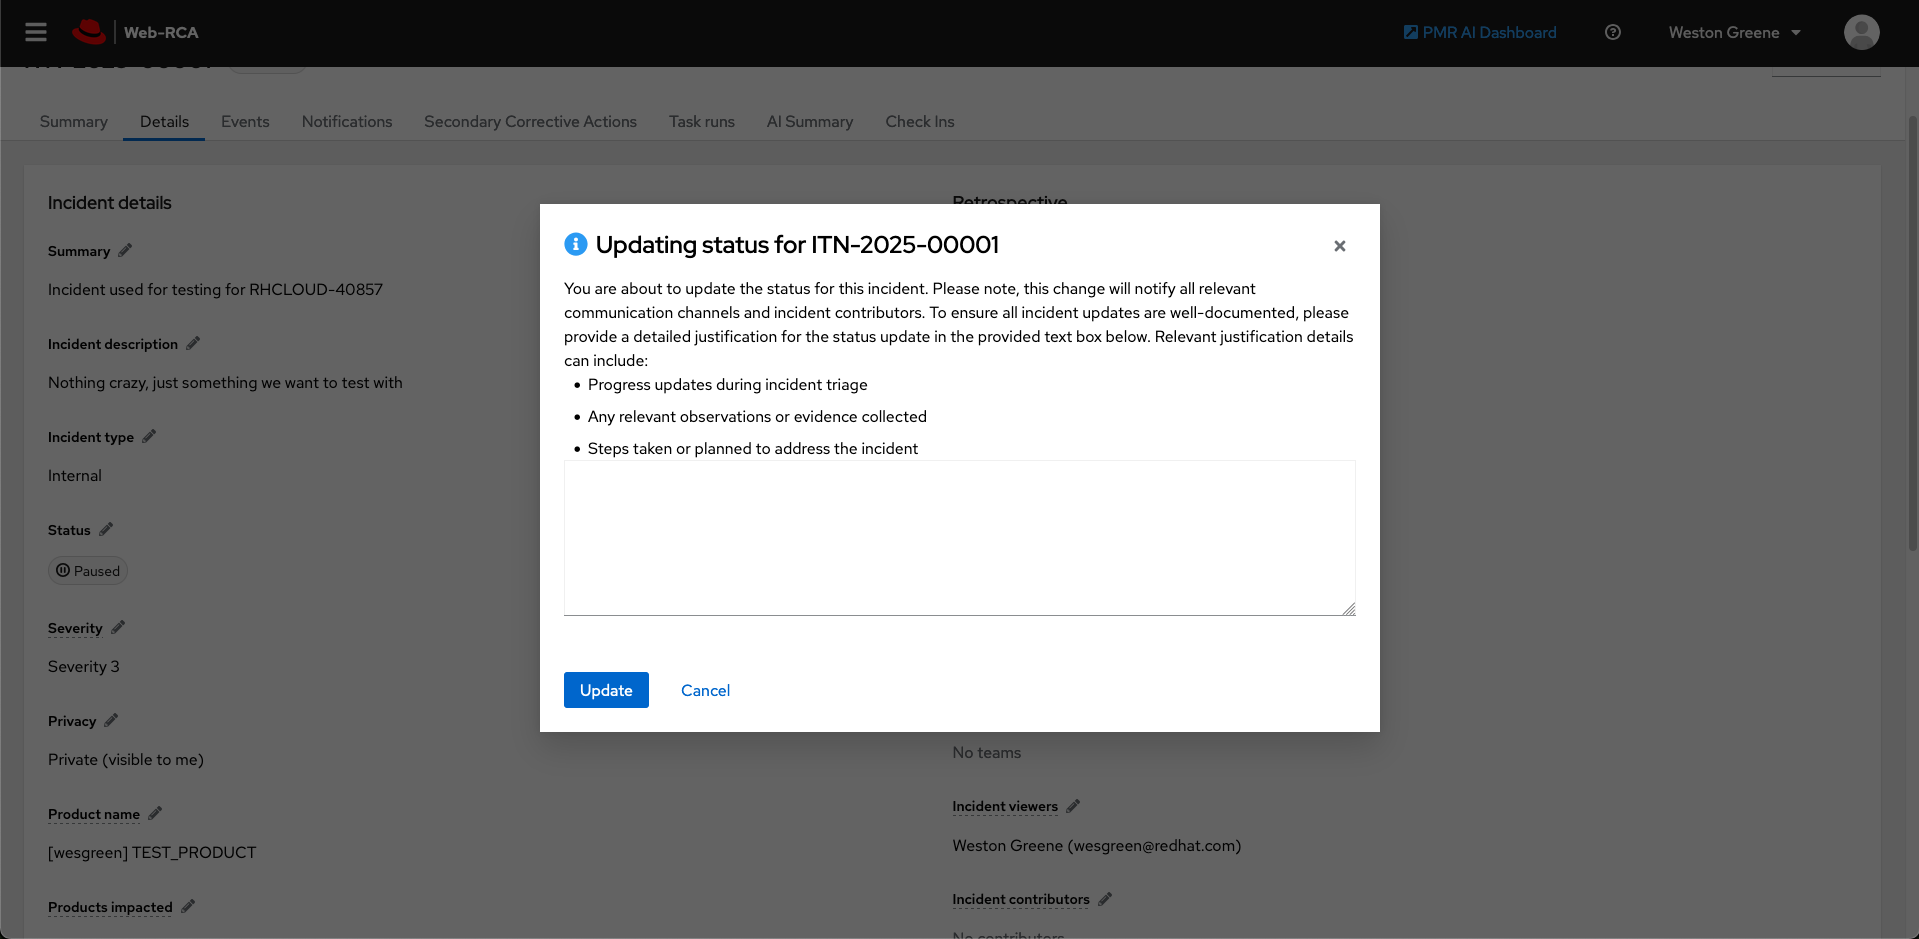Switch to the AI Summary tab
Viewport: 1919px width, 939px height.
coord(809,121)
